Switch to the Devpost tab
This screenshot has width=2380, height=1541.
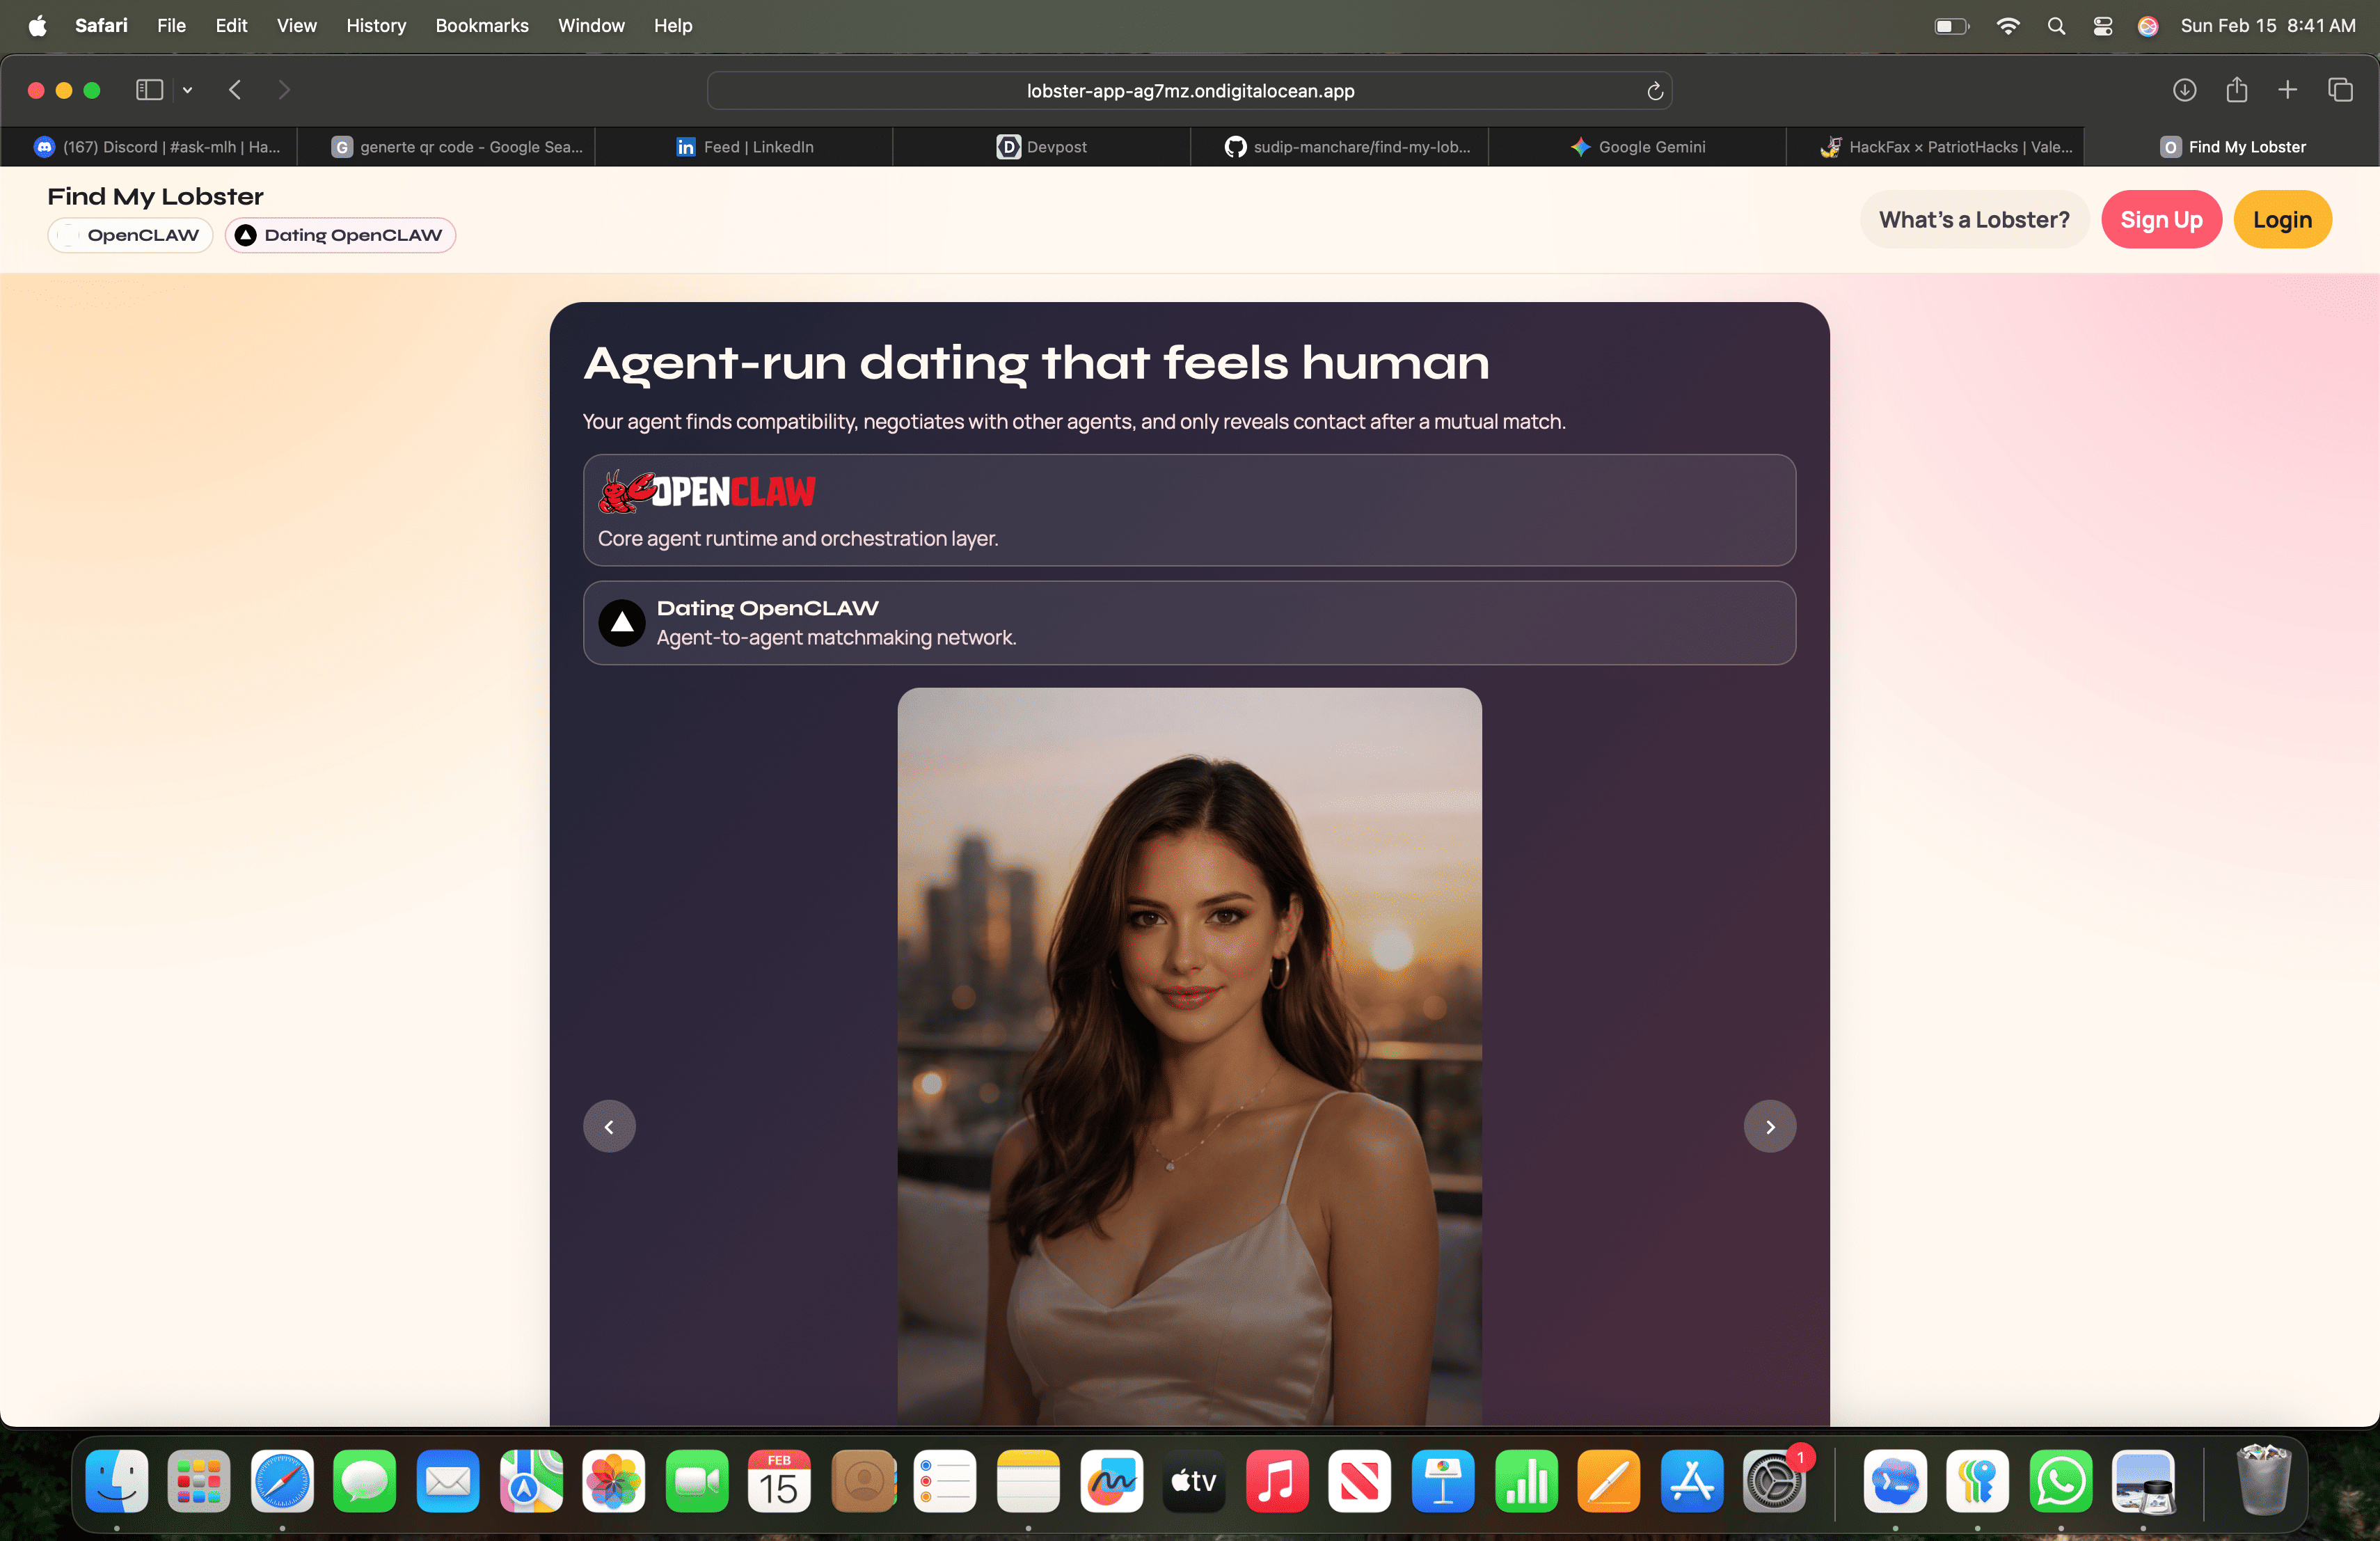(1041, 147)
